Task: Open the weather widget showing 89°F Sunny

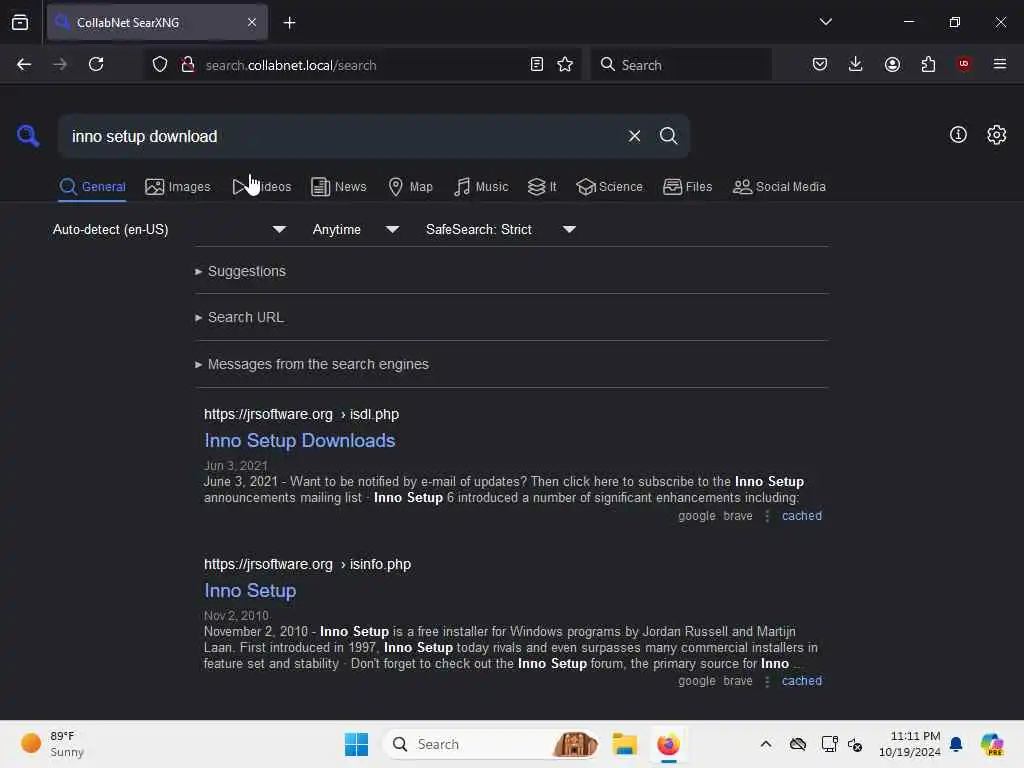Action: pos(52,744)
